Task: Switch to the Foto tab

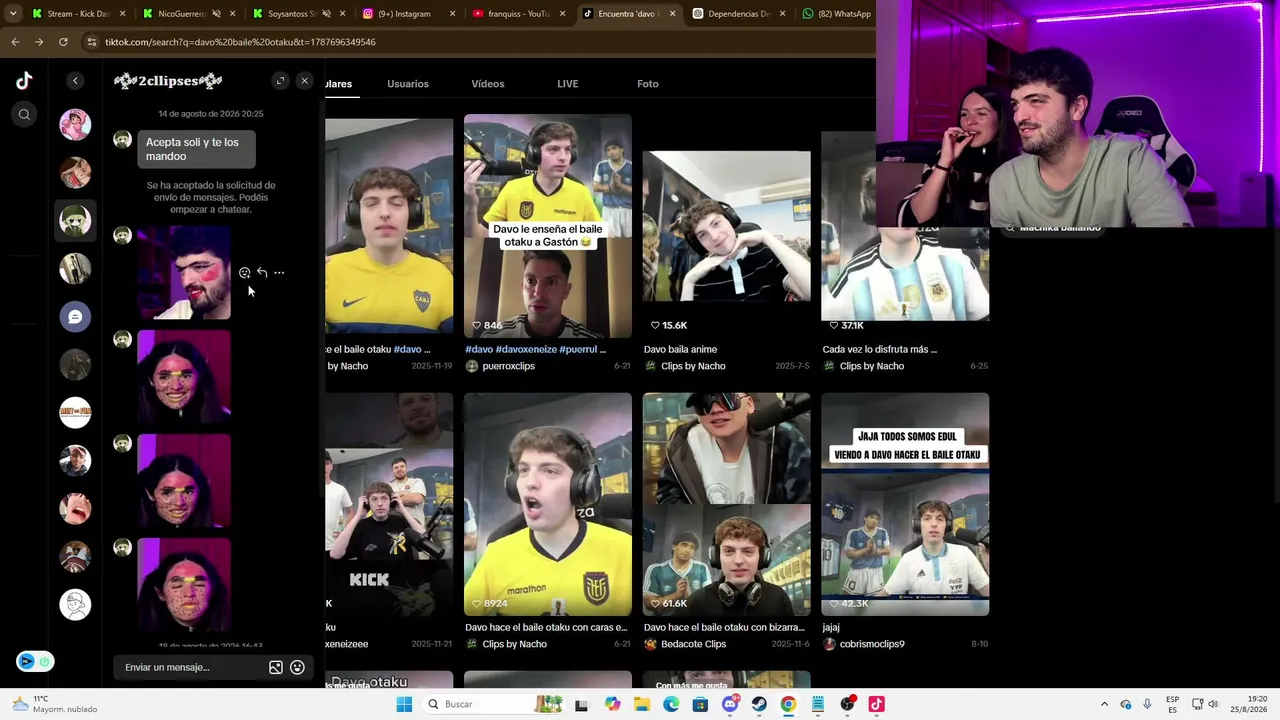Action: click(x=648, y=84)
